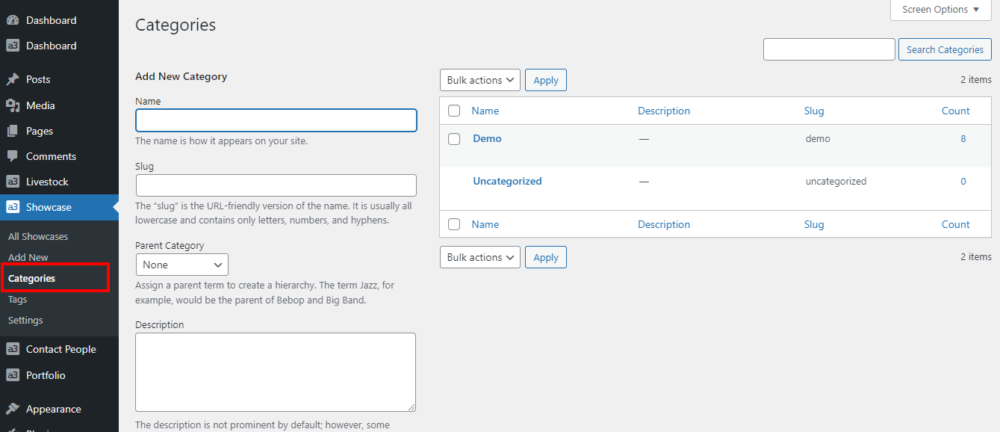1000x432 pixels.
Task: Click the category Name input field
Action: [x=276, y=120]
